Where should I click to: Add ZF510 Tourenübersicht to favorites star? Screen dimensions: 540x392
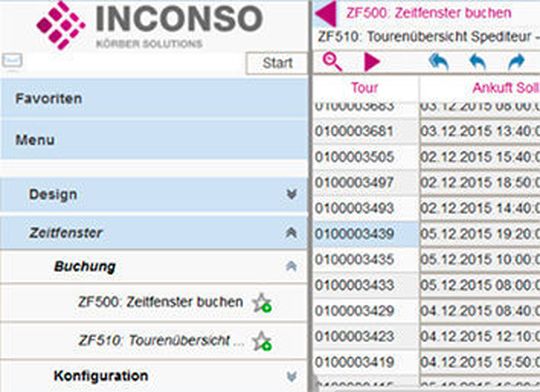262,341
